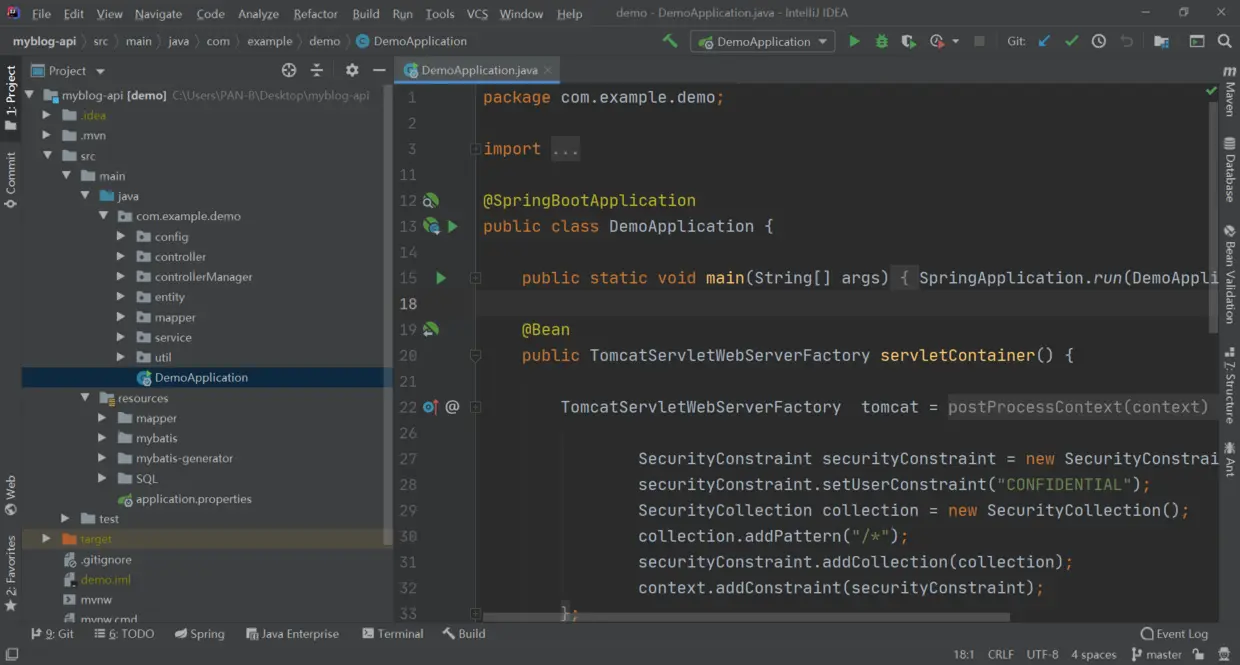The width and height of the screenshot is (1240, 665).
Task: Start debugging with the bug icon
Action: pos(881,41)
